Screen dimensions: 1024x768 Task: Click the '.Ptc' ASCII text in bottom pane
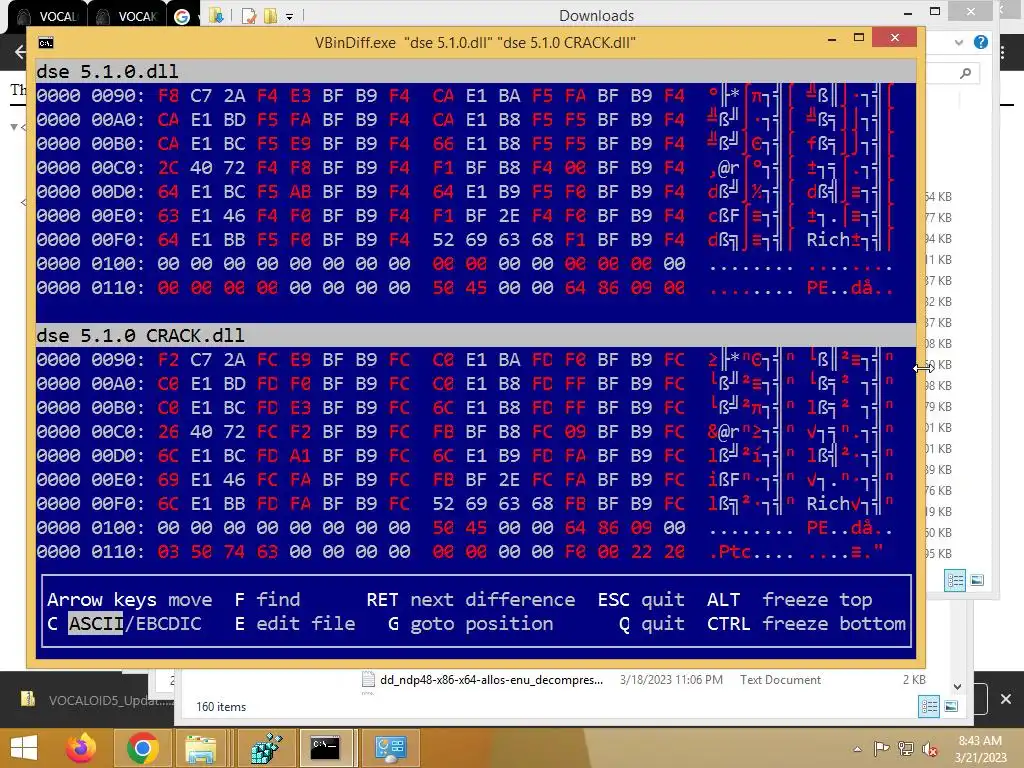pyautogui.click(x=731, y=551)
